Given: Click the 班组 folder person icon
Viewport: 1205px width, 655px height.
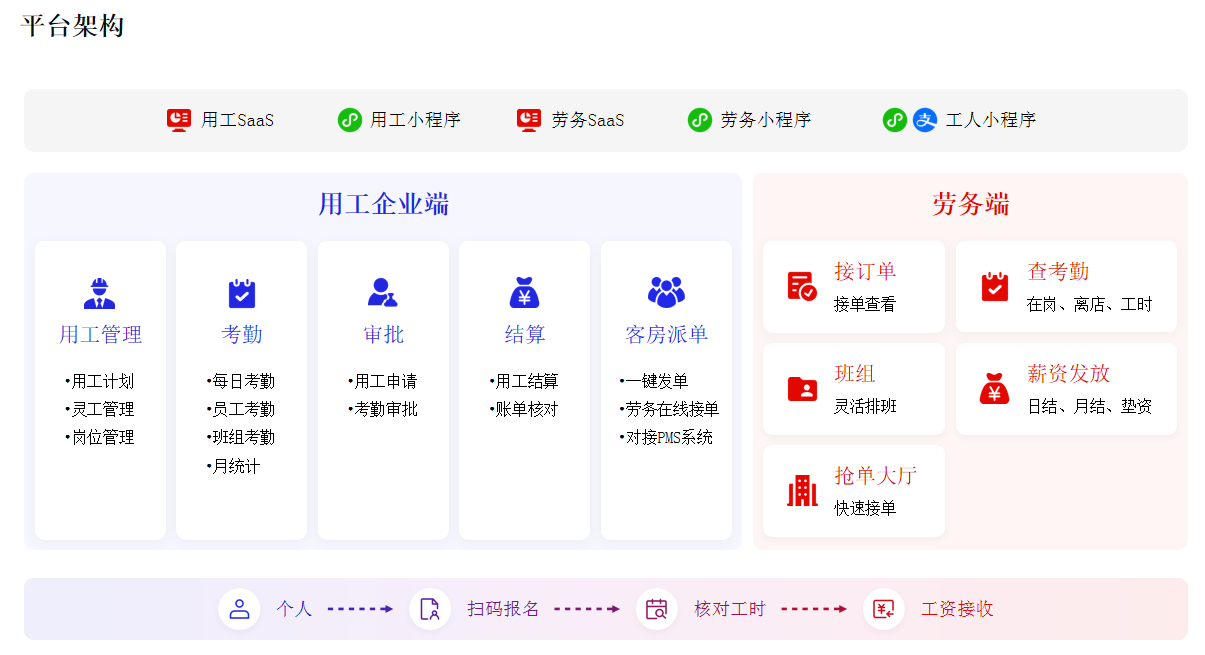Looking at the screenshot, I should 802,388.
